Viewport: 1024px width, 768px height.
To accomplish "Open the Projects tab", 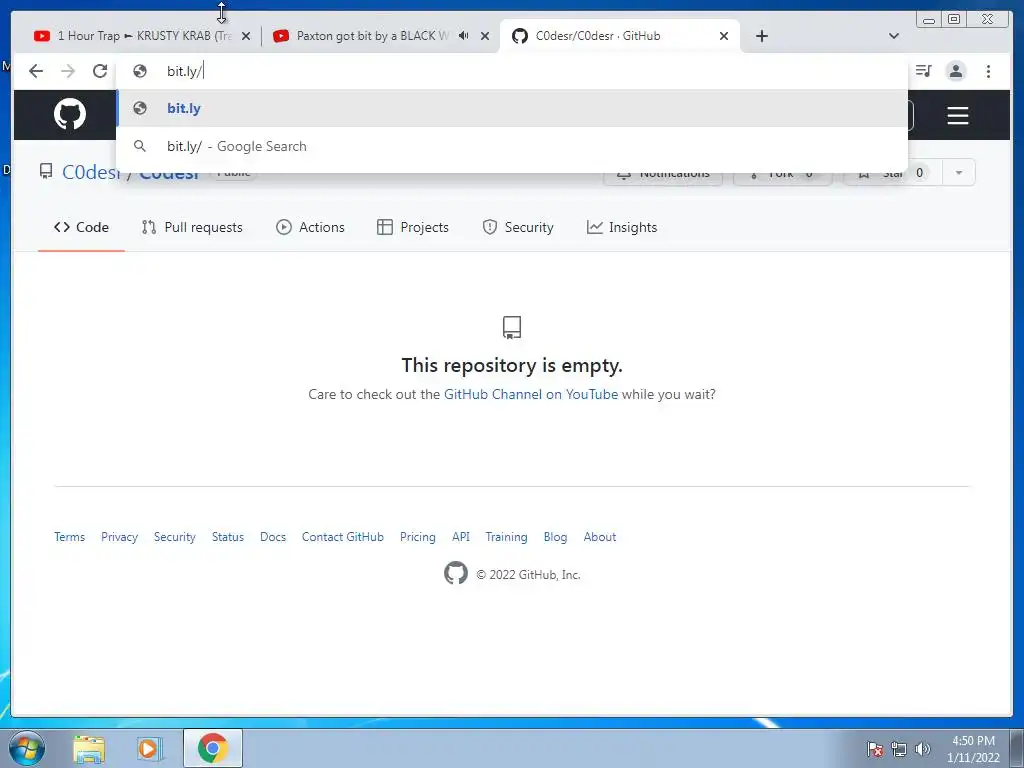I will click(413, 227).
